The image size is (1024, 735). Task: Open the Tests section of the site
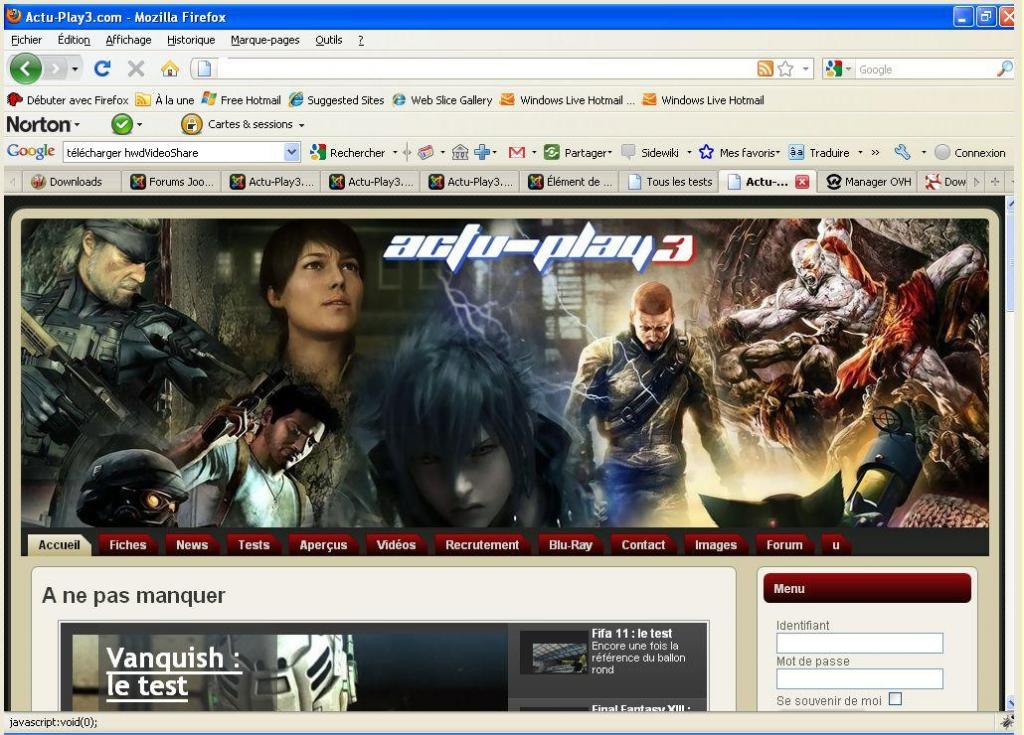point(253,544)
